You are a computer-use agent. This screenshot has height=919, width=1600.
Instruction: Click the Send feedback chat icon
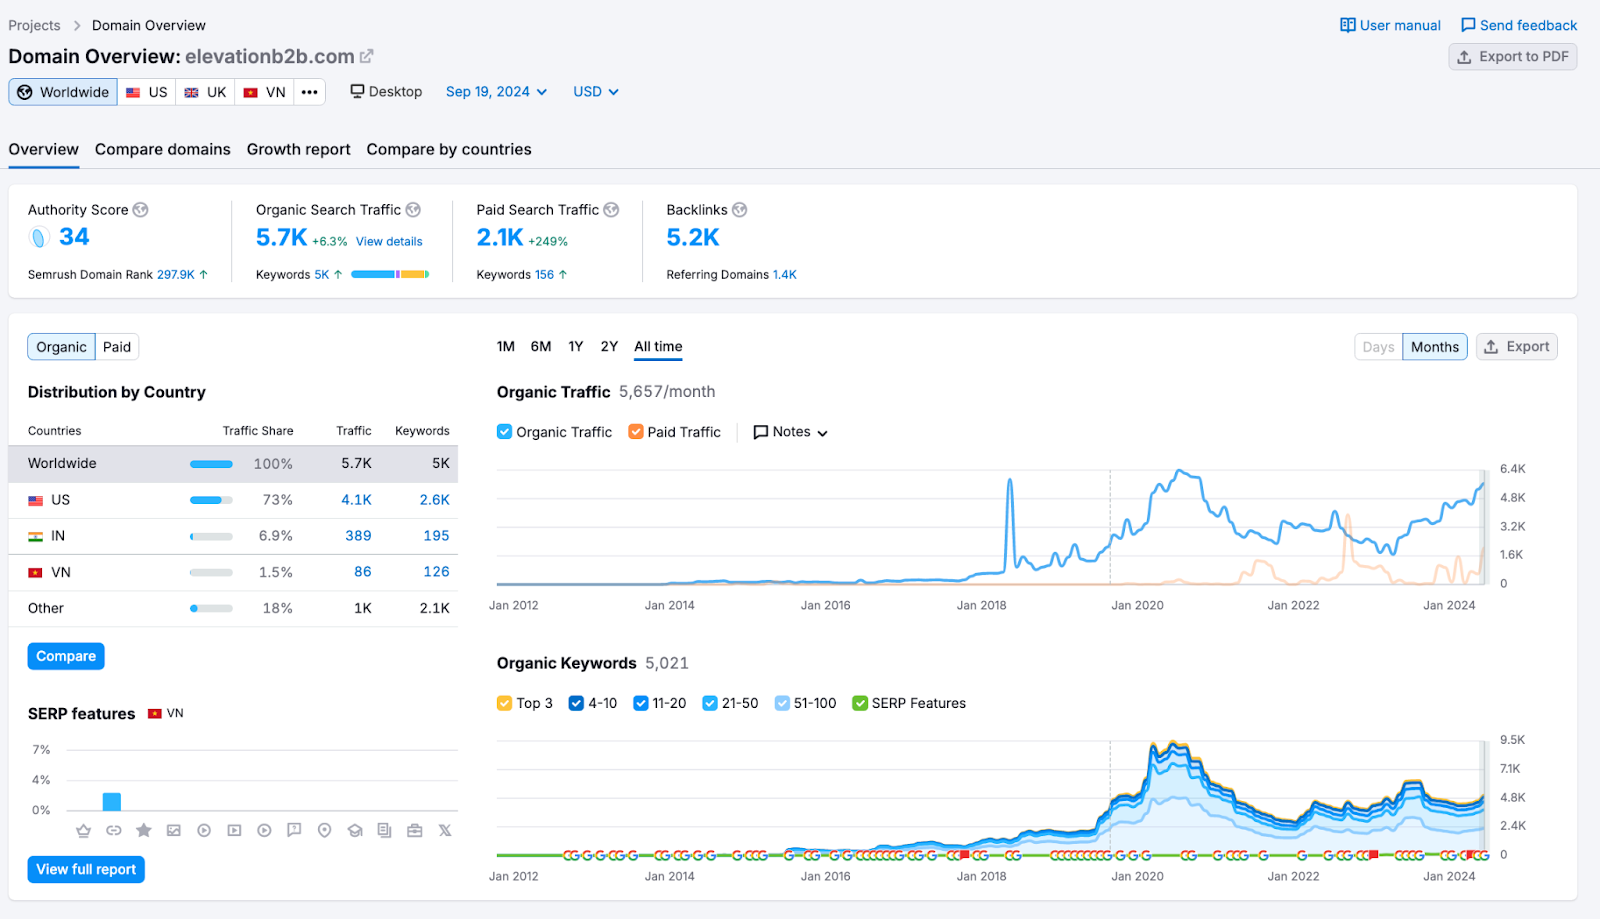pyautogui.click(x=1468, y=25)
